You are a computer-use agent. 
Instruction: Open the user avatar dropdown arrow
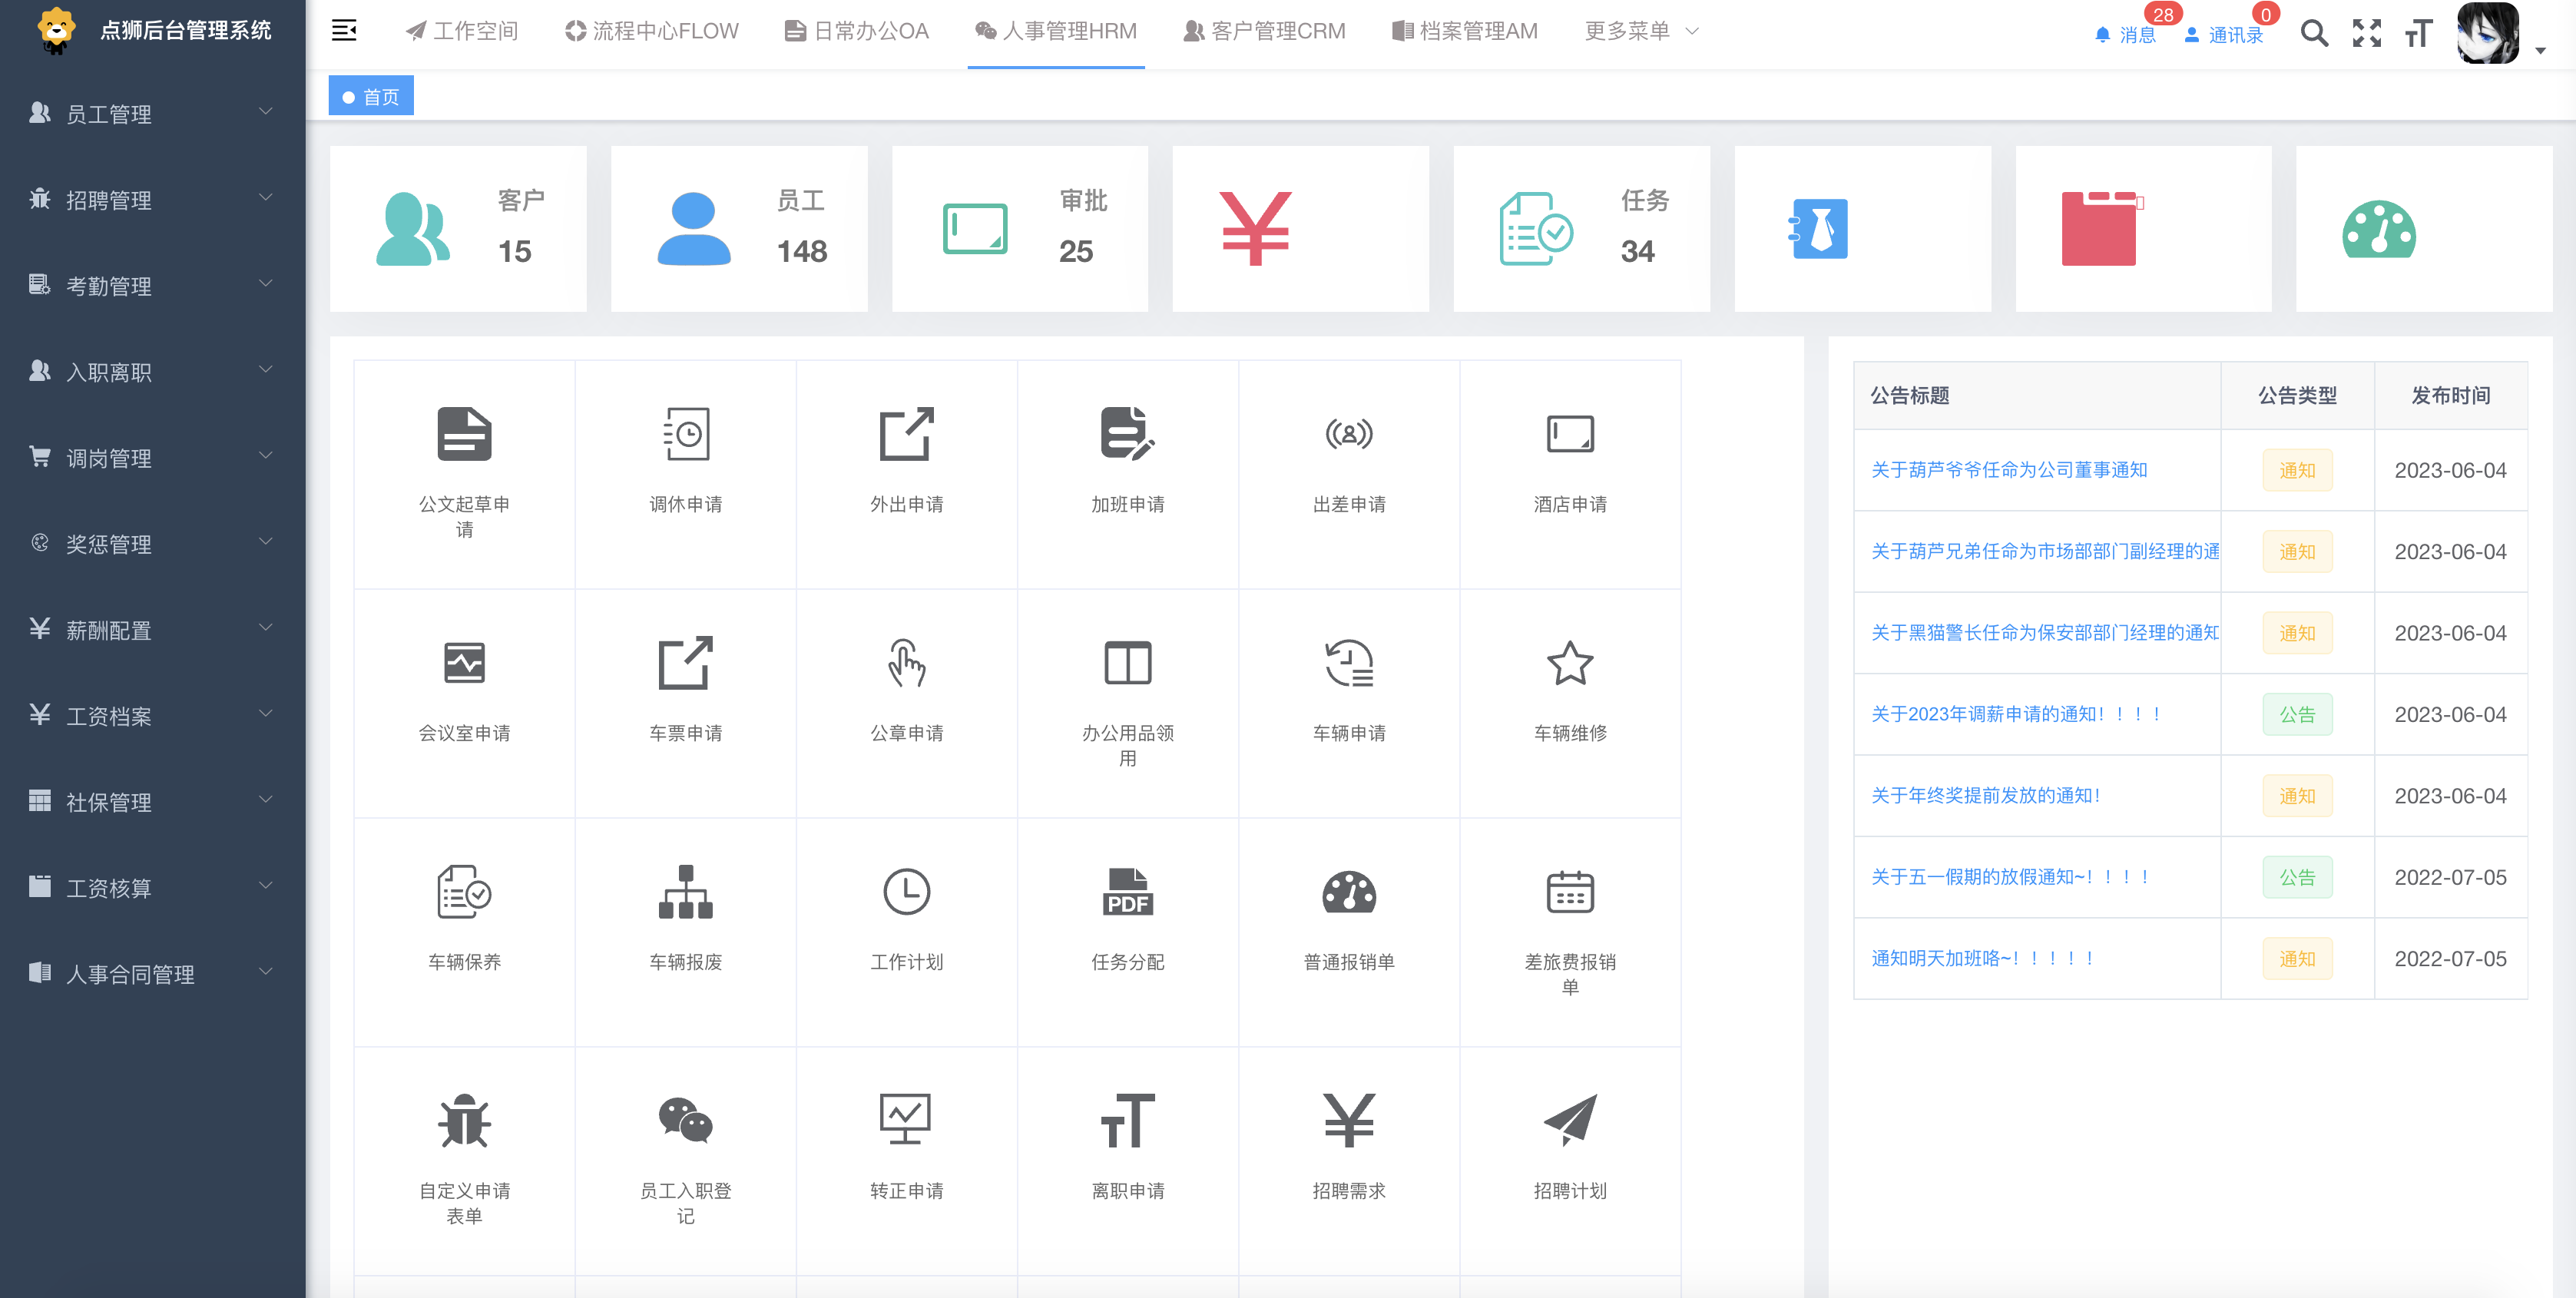[x=2540, y=50]
